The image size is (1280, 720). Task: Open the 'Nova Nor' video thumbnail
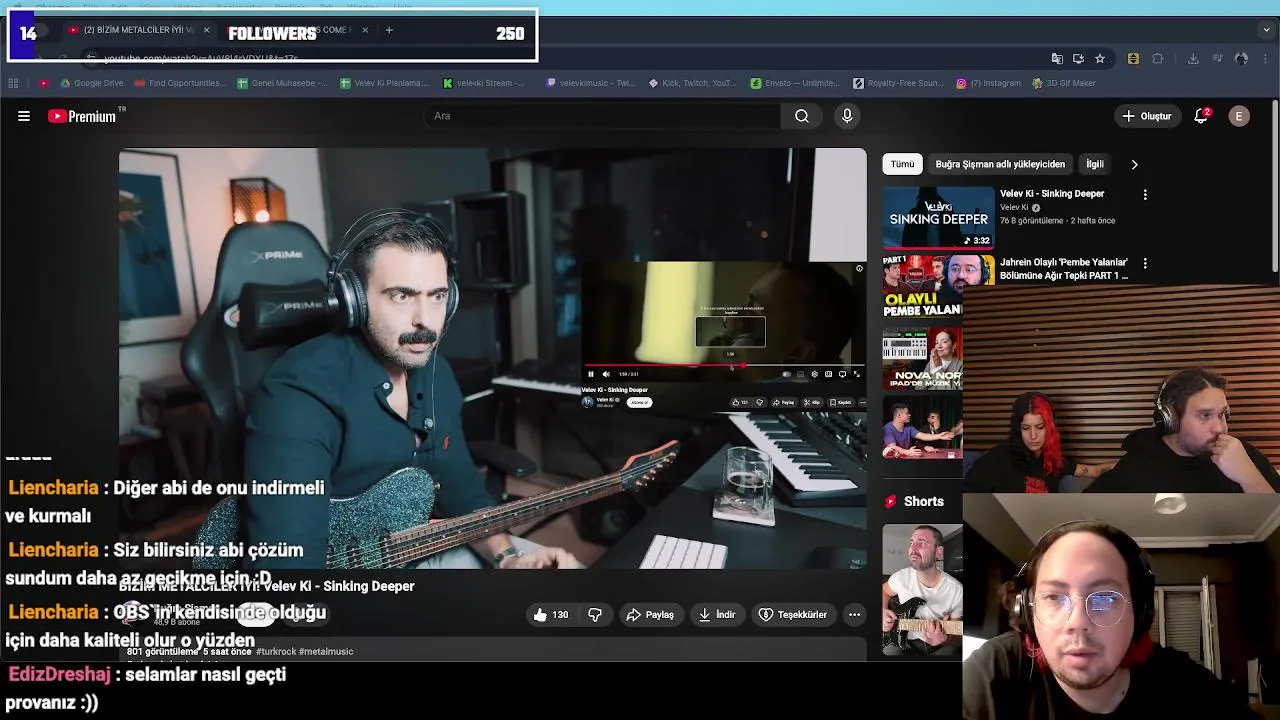click(x=922, y=357)
